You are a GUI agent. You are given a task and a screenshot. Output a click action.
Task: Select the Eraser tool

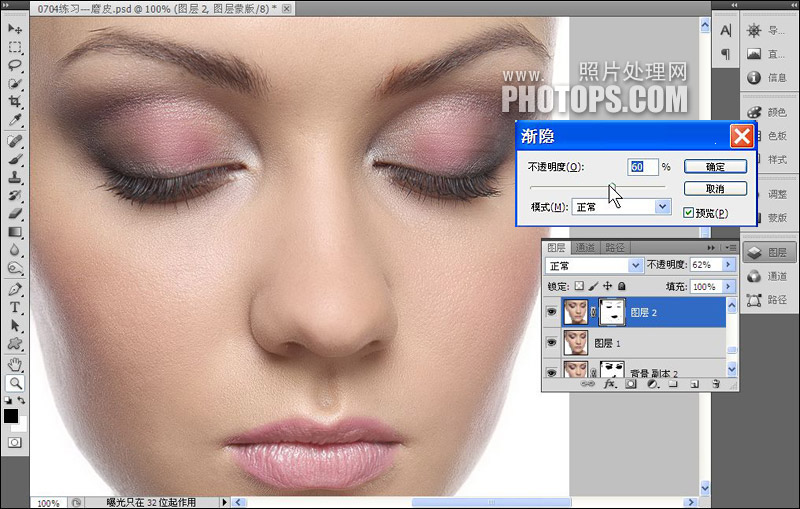coord(15,214)
